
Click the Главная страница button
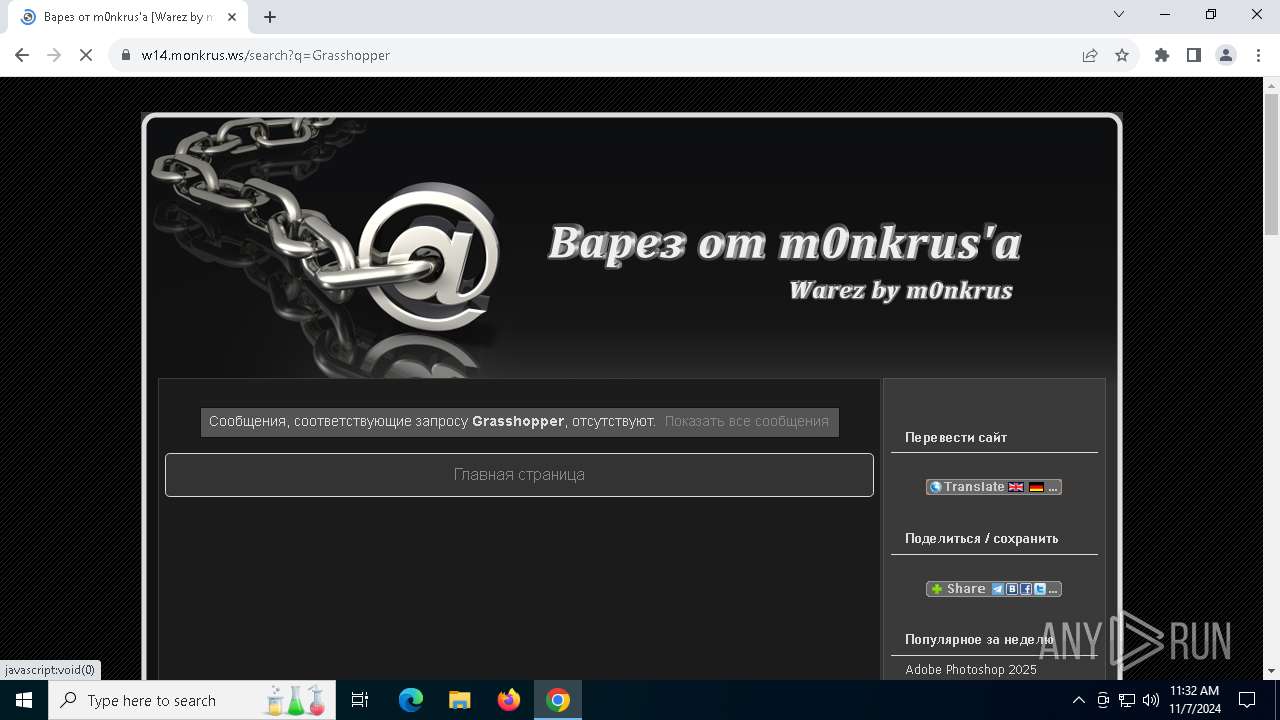coord(519,475)
